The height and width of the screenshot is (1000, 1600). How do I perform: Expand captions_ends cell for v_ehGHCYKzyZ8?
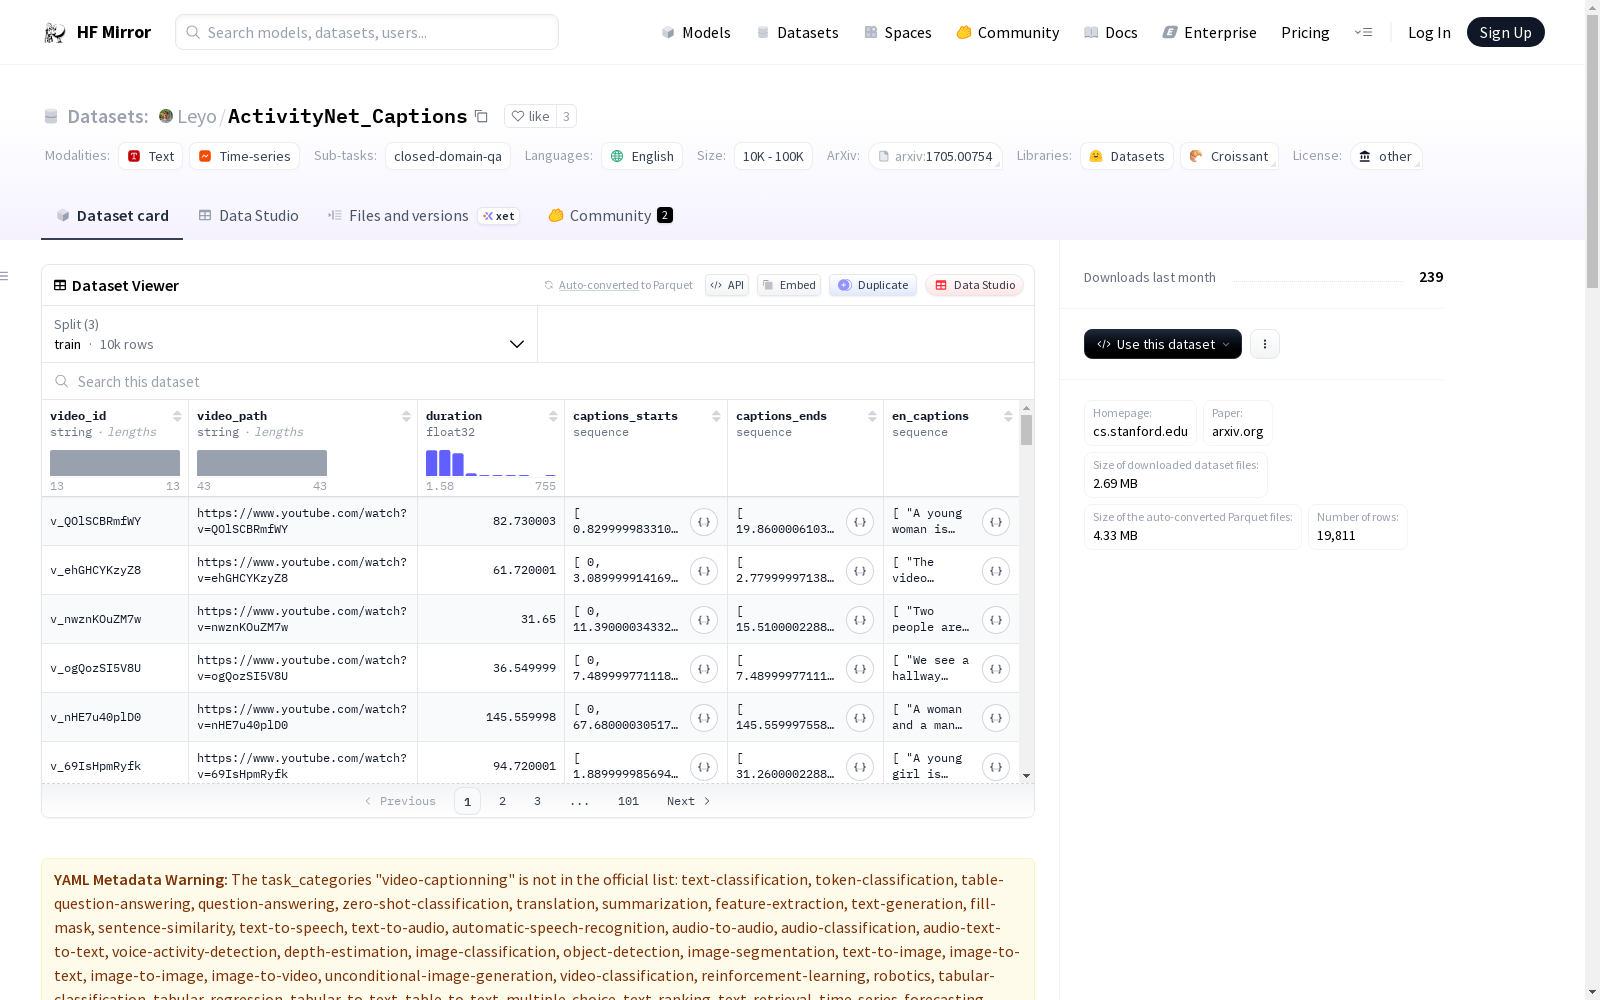(x=860, y=571)
